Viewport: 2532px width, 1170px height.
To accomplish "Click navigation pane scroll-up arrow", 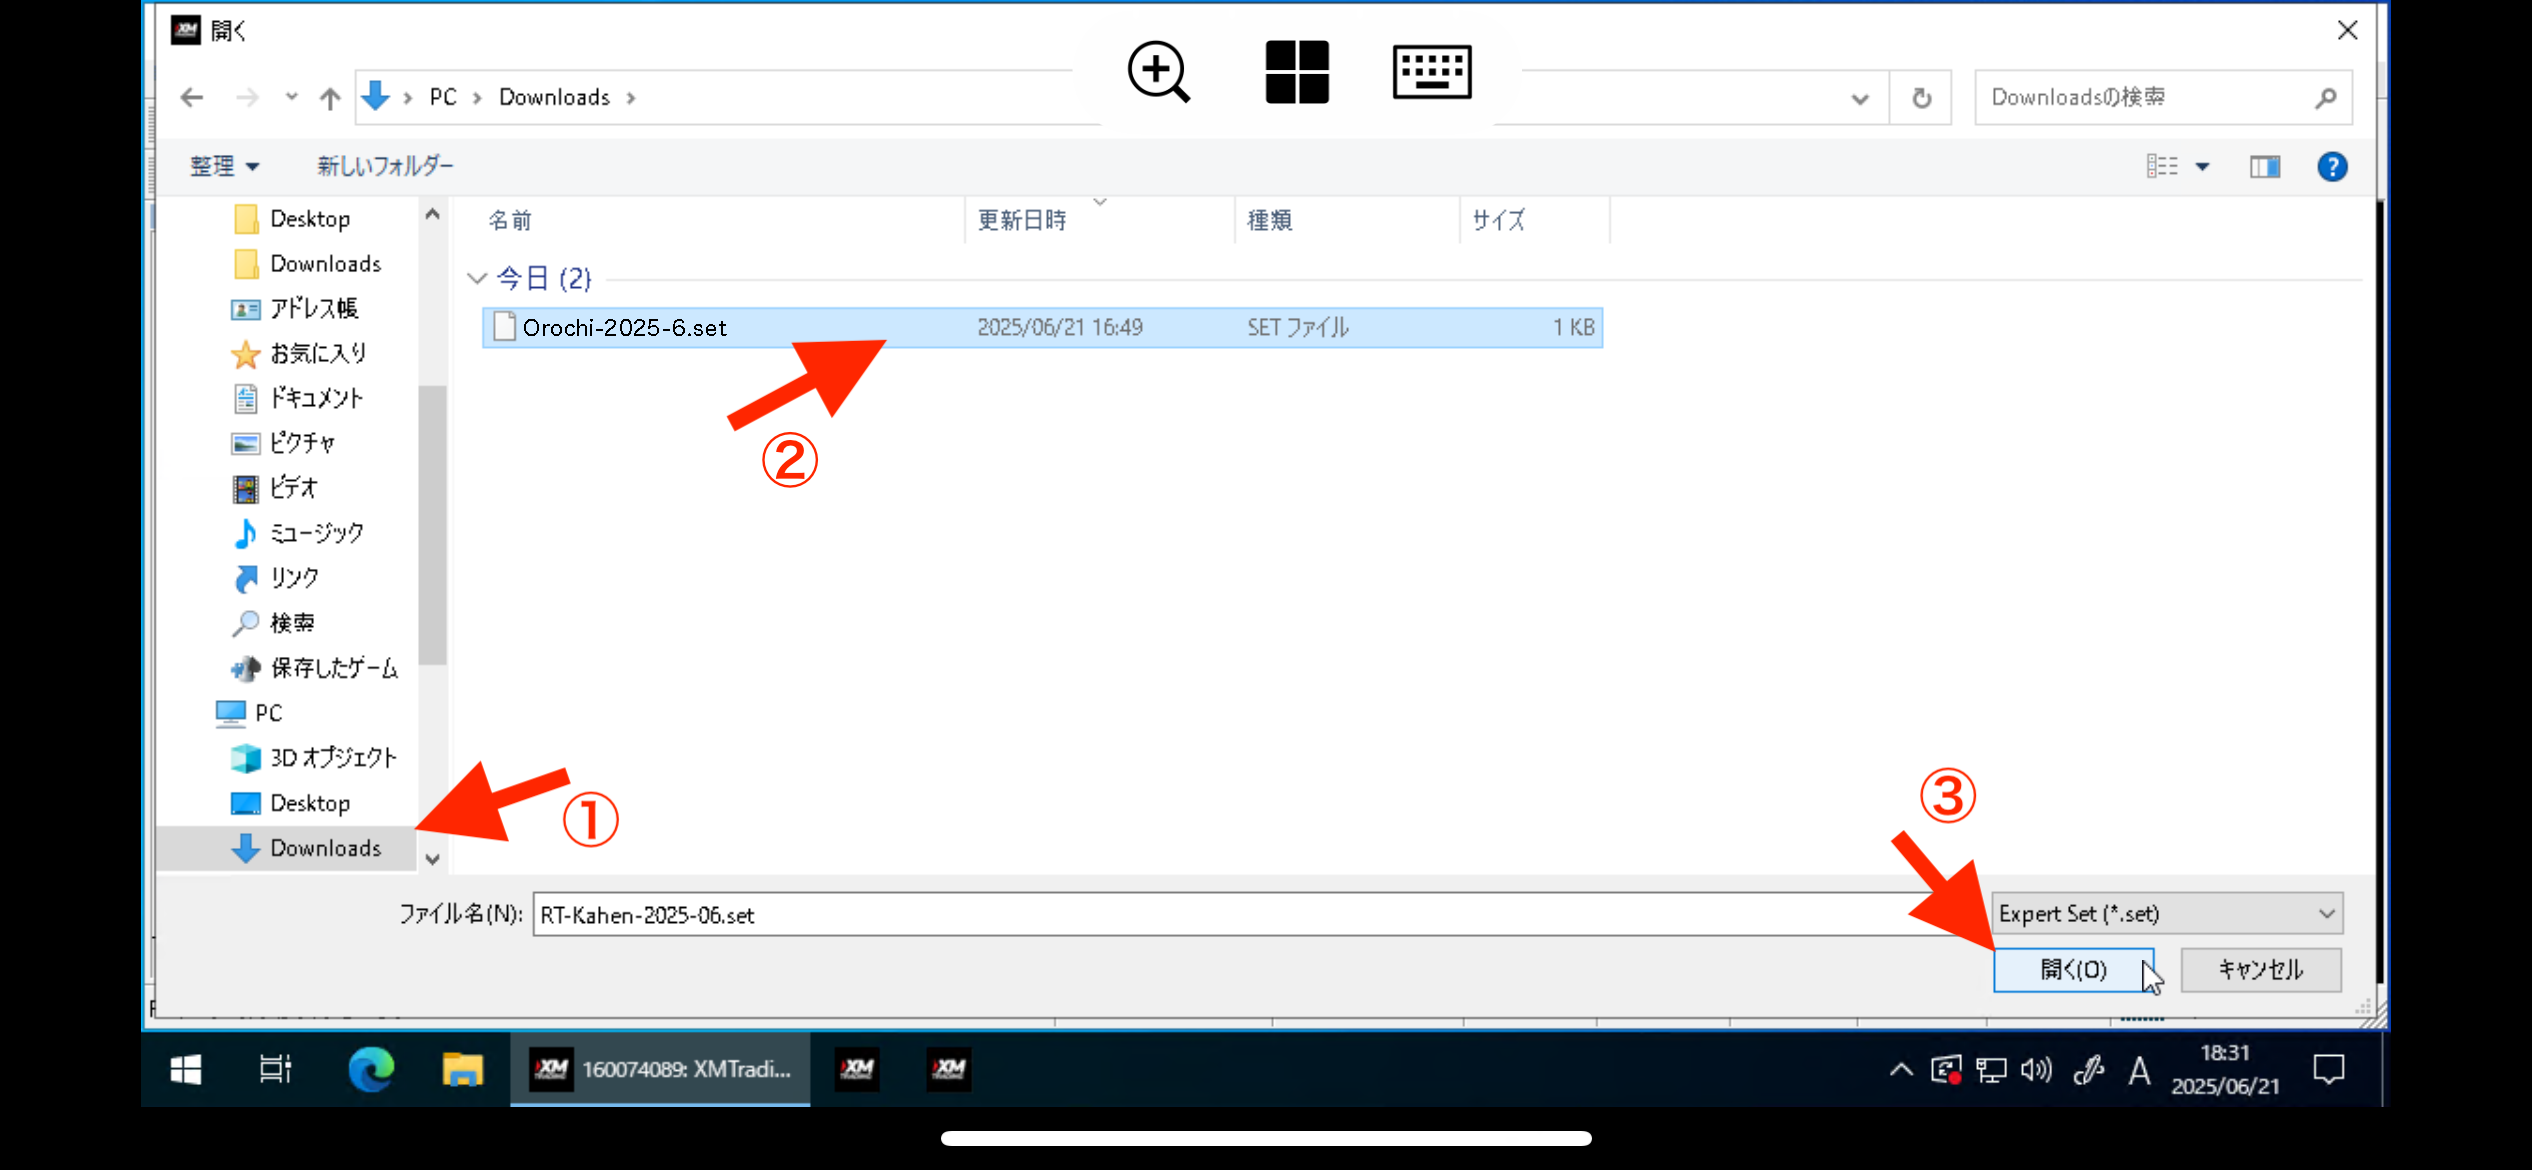I will pos(432,214).
